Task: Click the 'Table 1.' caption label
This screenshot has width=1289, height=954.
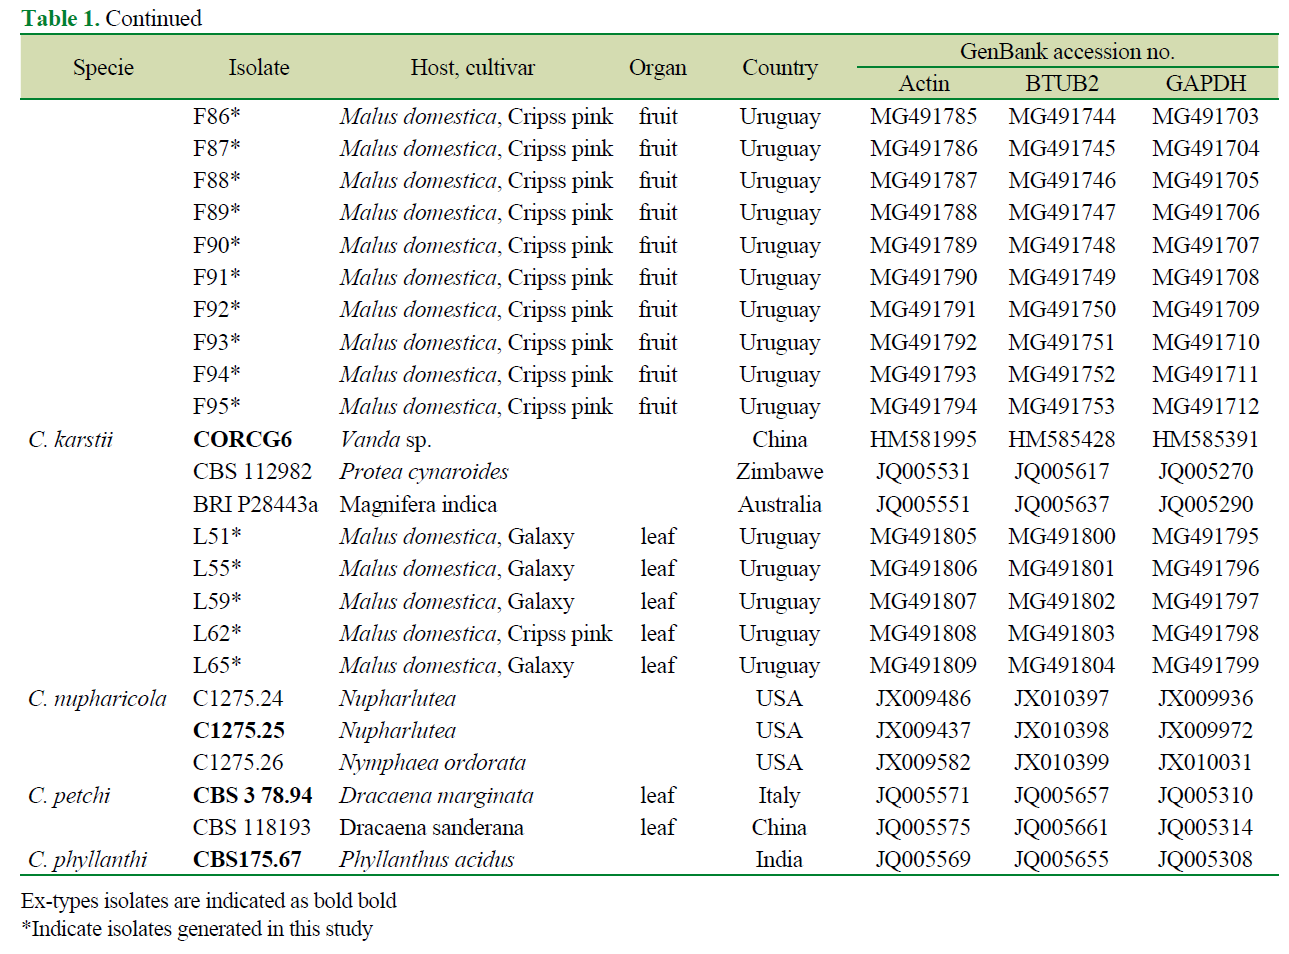Action: (x=60, y=18)
